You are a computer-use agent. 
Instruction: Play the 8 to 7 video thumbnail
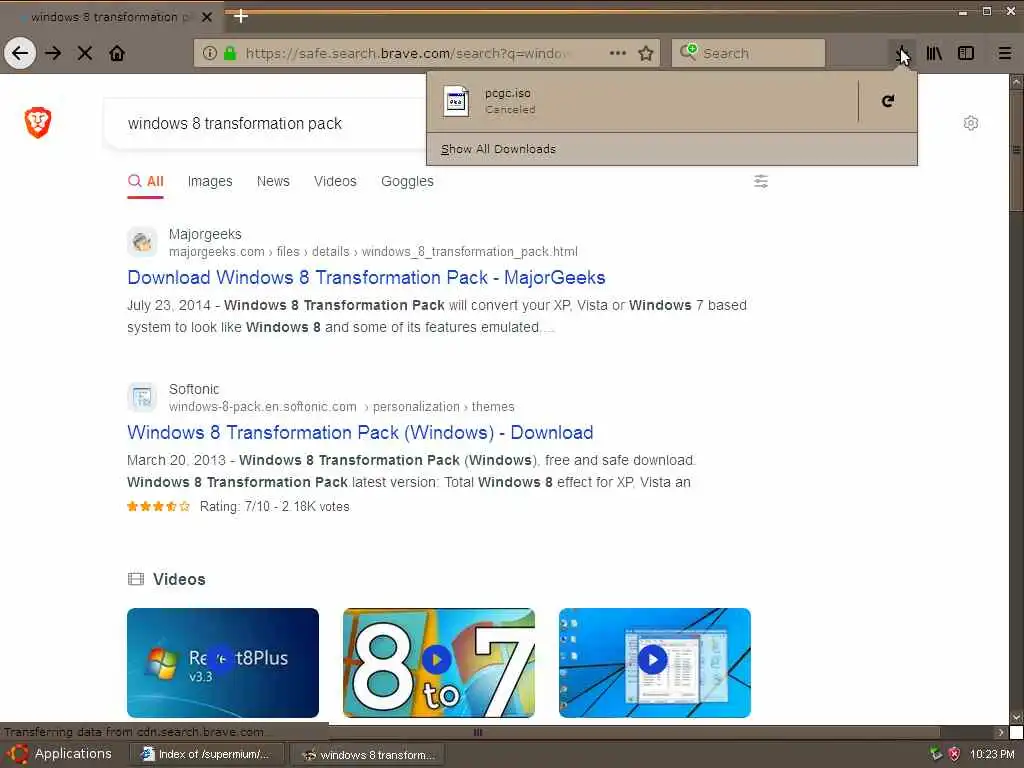click(439, 662)
